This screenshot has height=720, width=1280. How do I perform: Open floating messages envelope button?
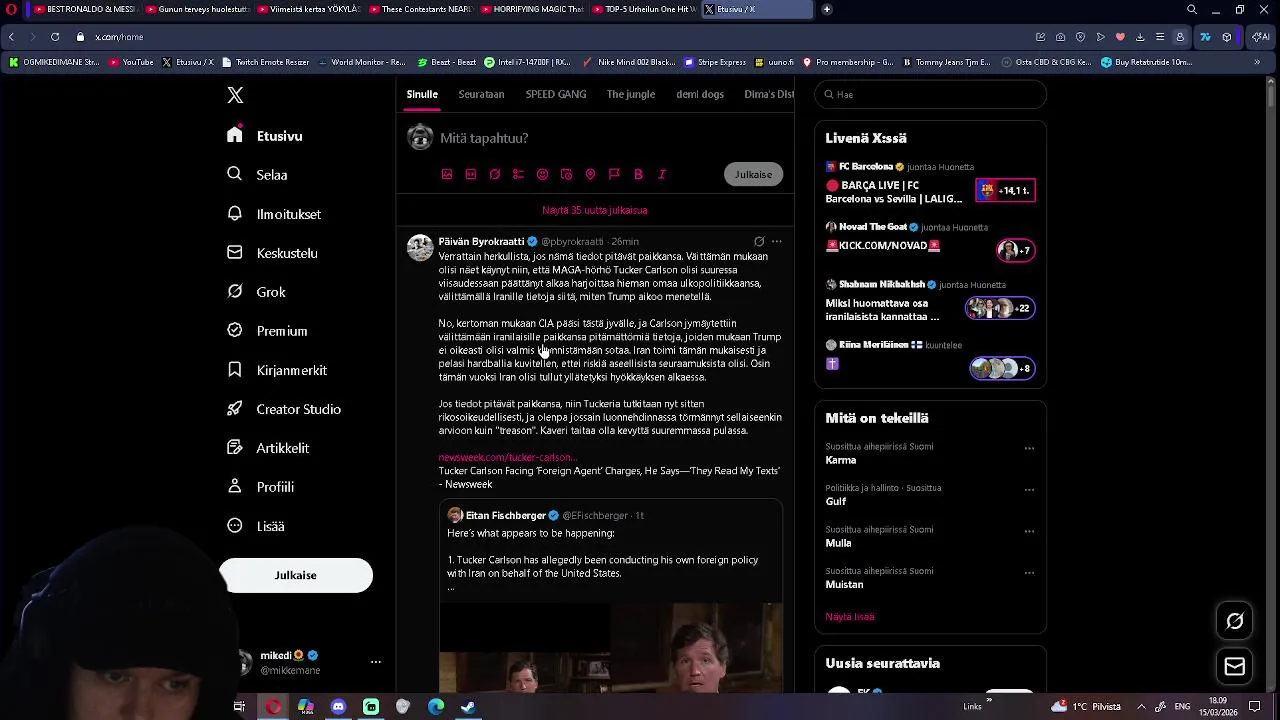pos(1235,667)
